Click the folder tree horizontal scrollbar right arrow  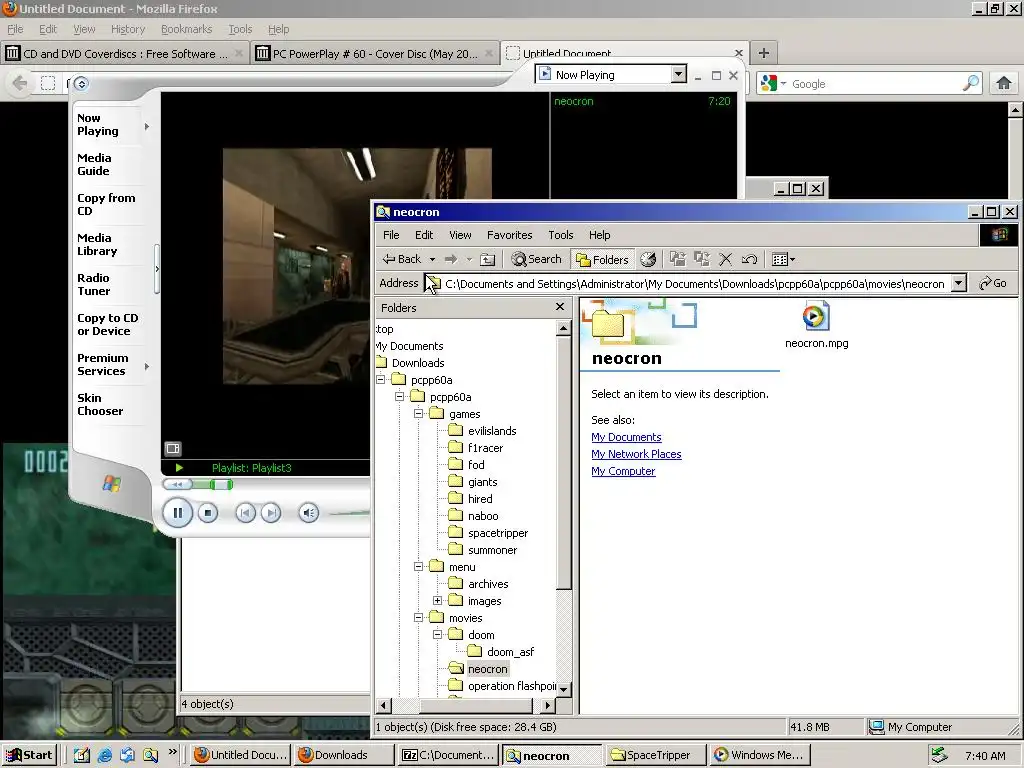coord(548,705)
